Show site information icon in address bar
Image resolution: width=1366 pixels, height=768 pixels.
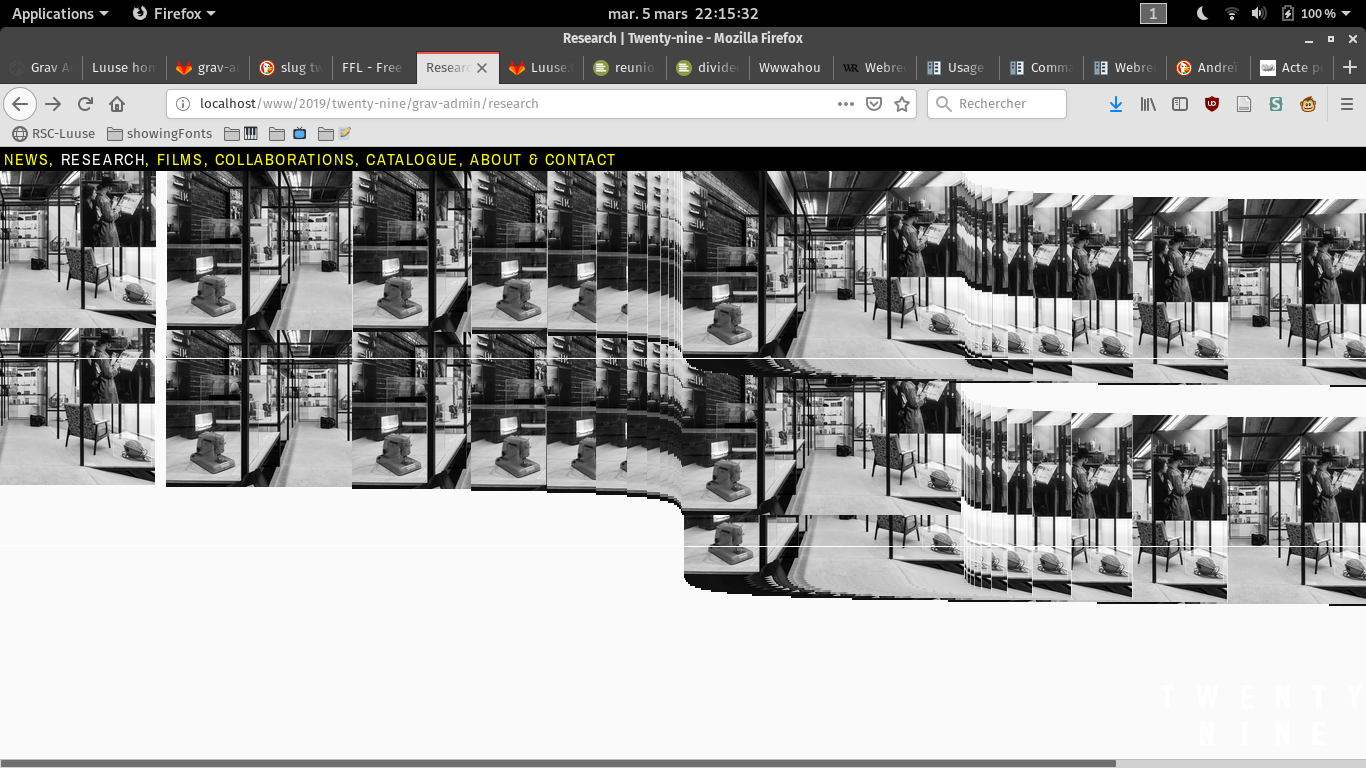click(182, 104)
